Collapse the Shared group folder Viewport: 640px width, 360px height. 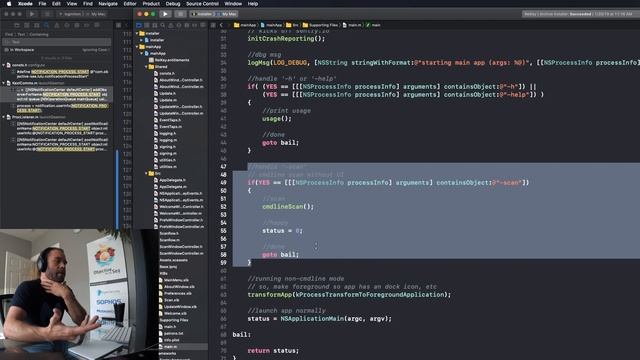coord(146,67)
